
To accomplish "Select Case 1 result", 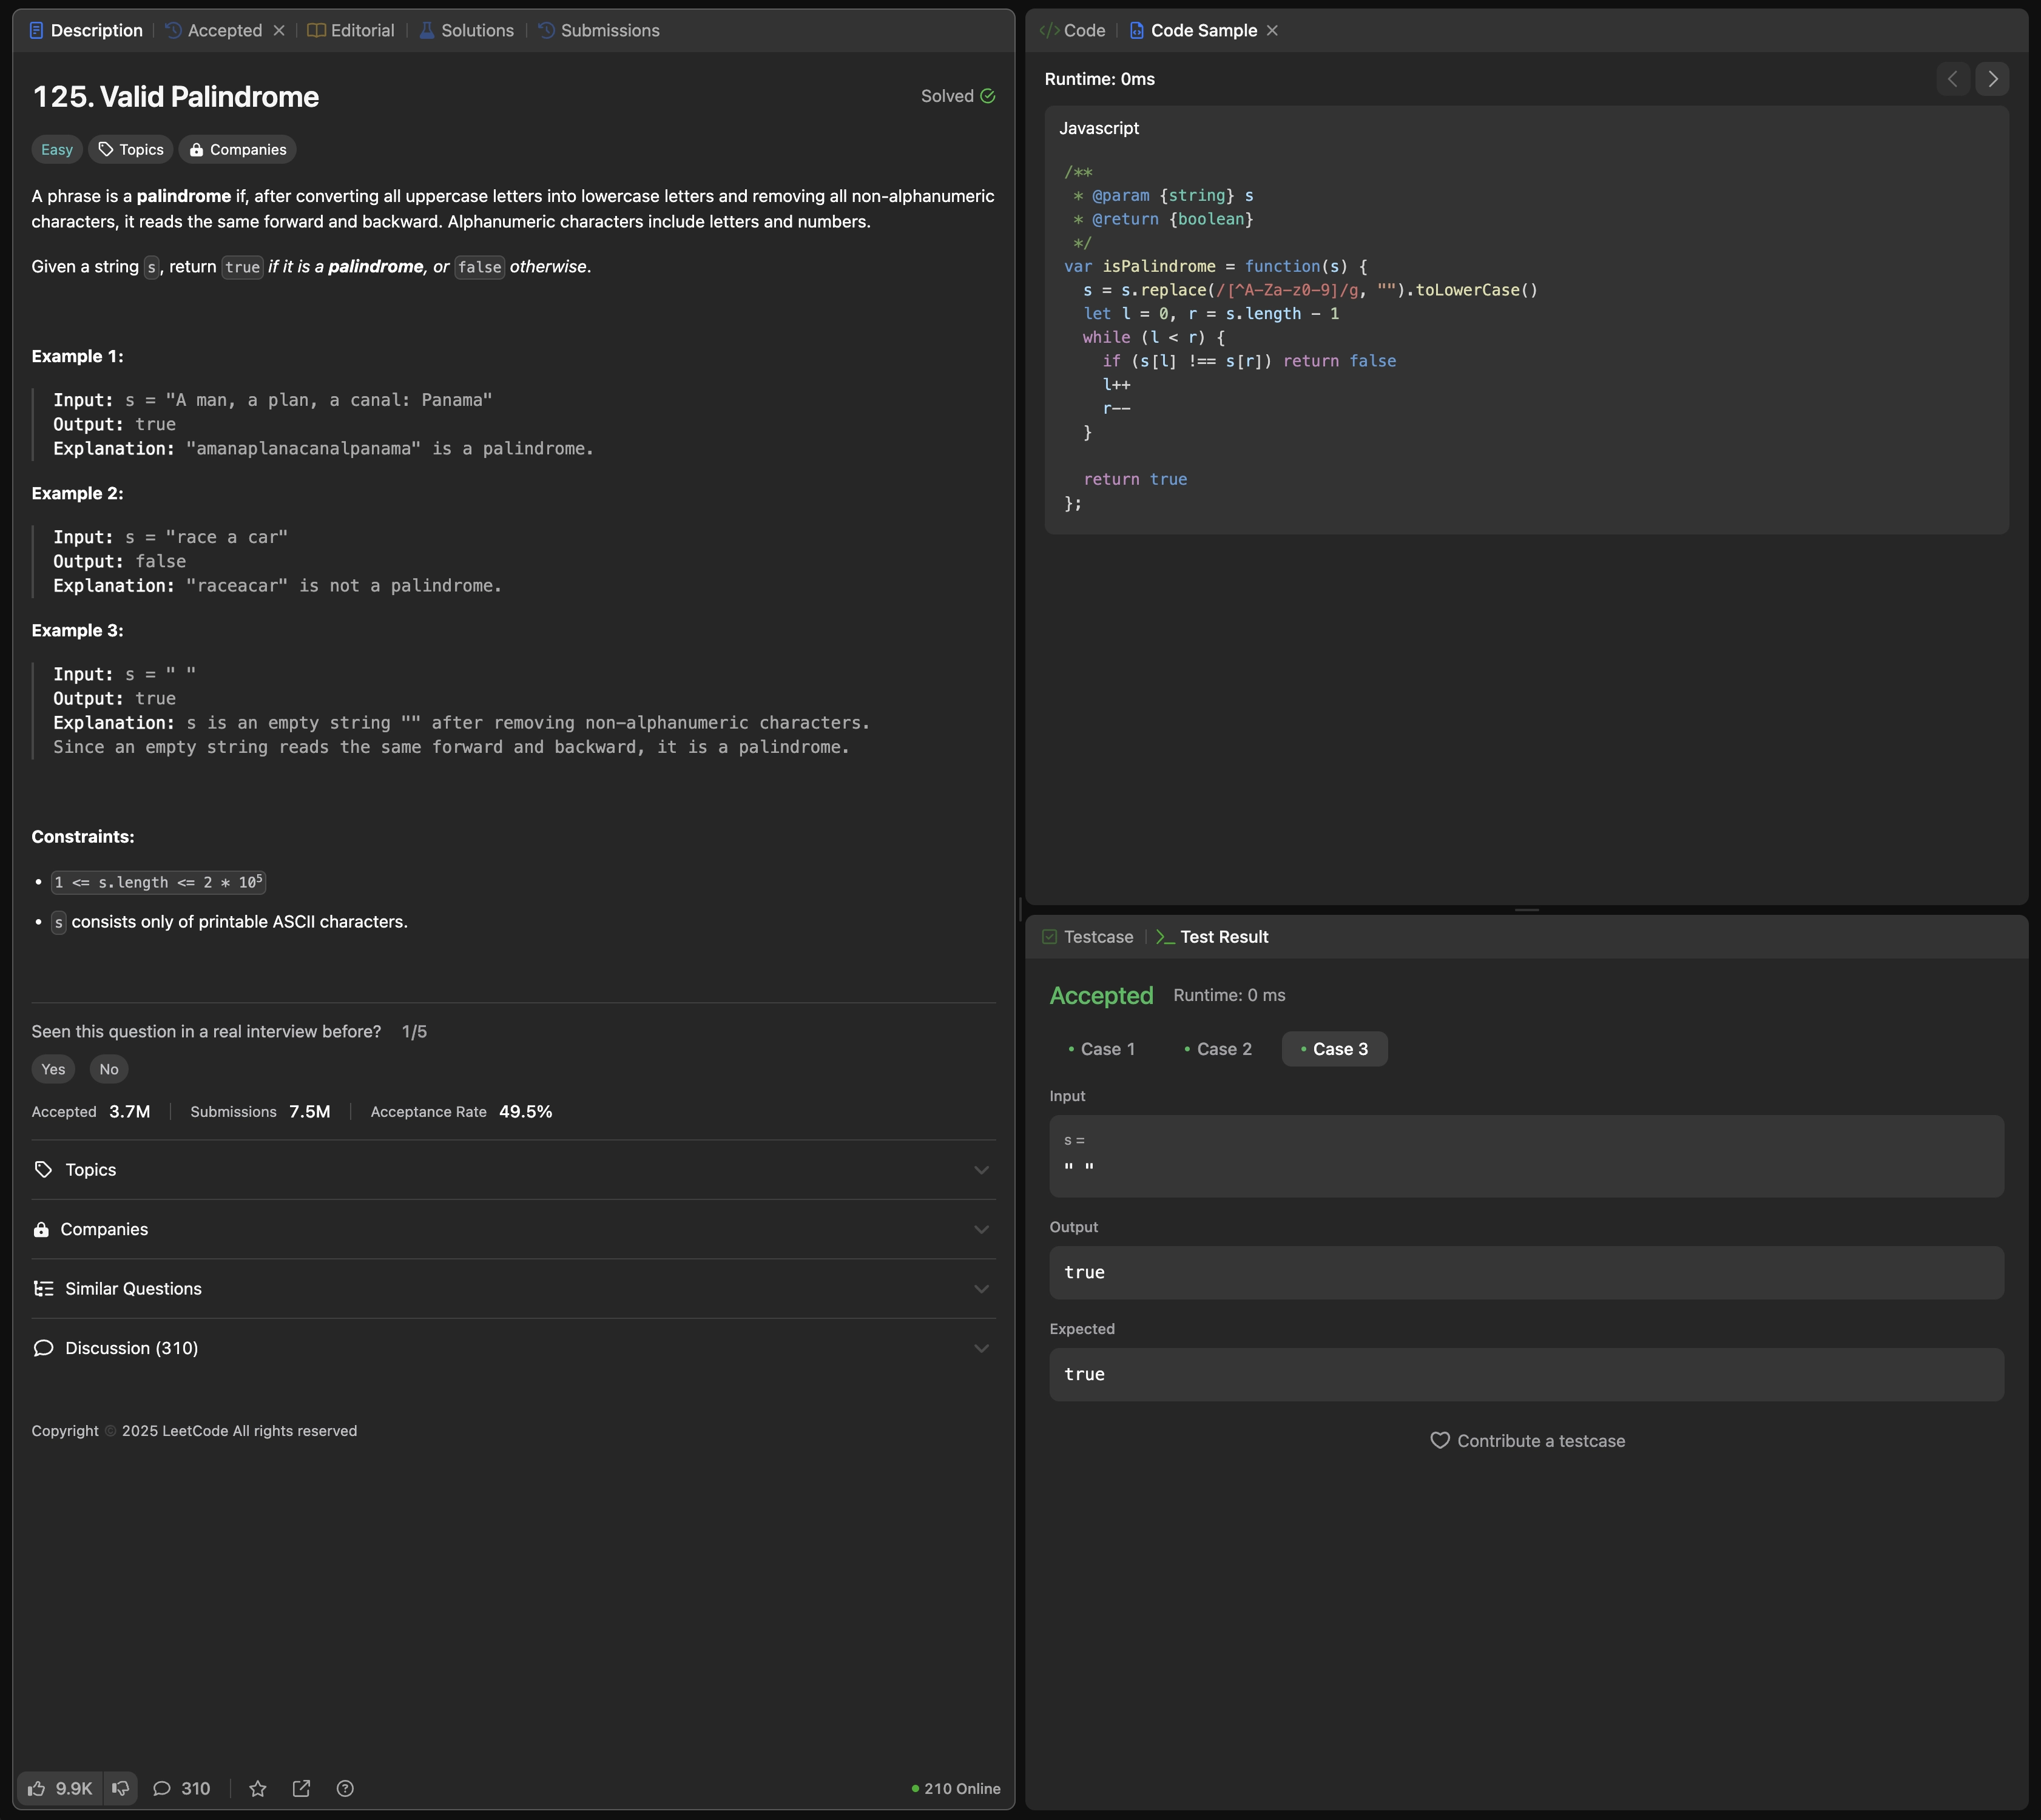I will tap(1102, 1049).
